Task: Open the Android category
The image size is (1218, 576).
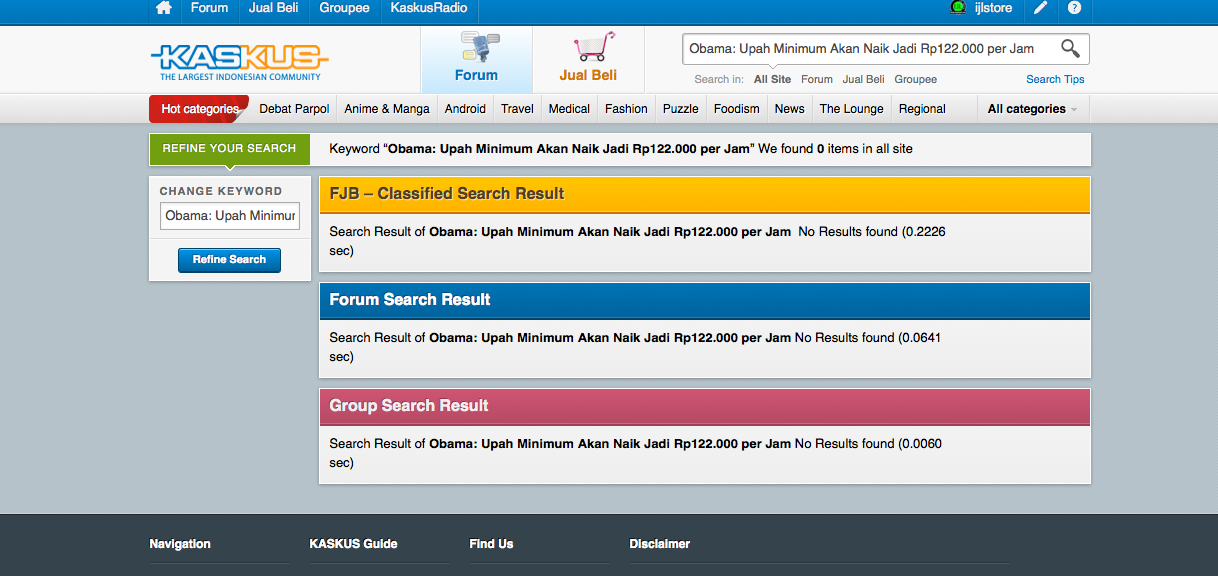Action: pyautogui.click(x=465, y=109)
